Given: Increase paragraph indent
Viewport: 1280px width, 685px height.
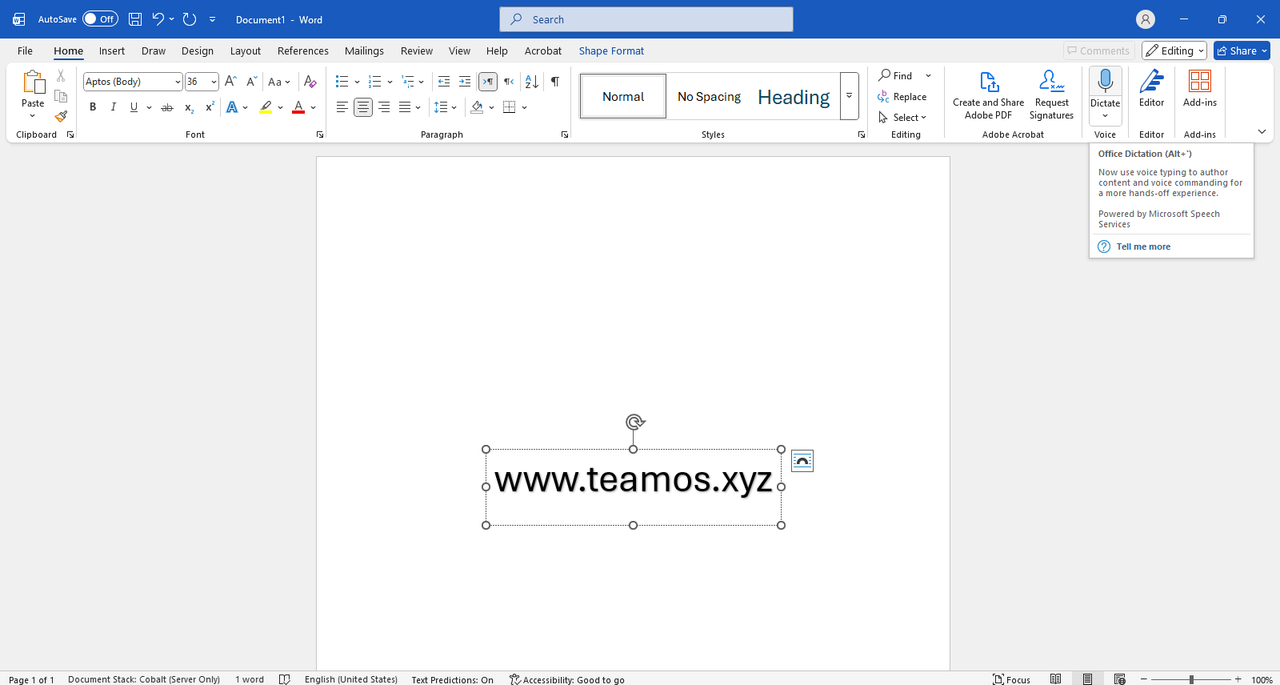Looking at the screenshot, I should (x=464, y=82).
